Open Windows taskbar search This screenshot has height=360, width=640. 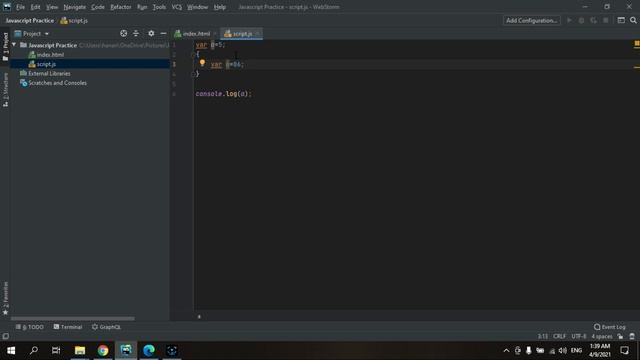pos(34,350)
